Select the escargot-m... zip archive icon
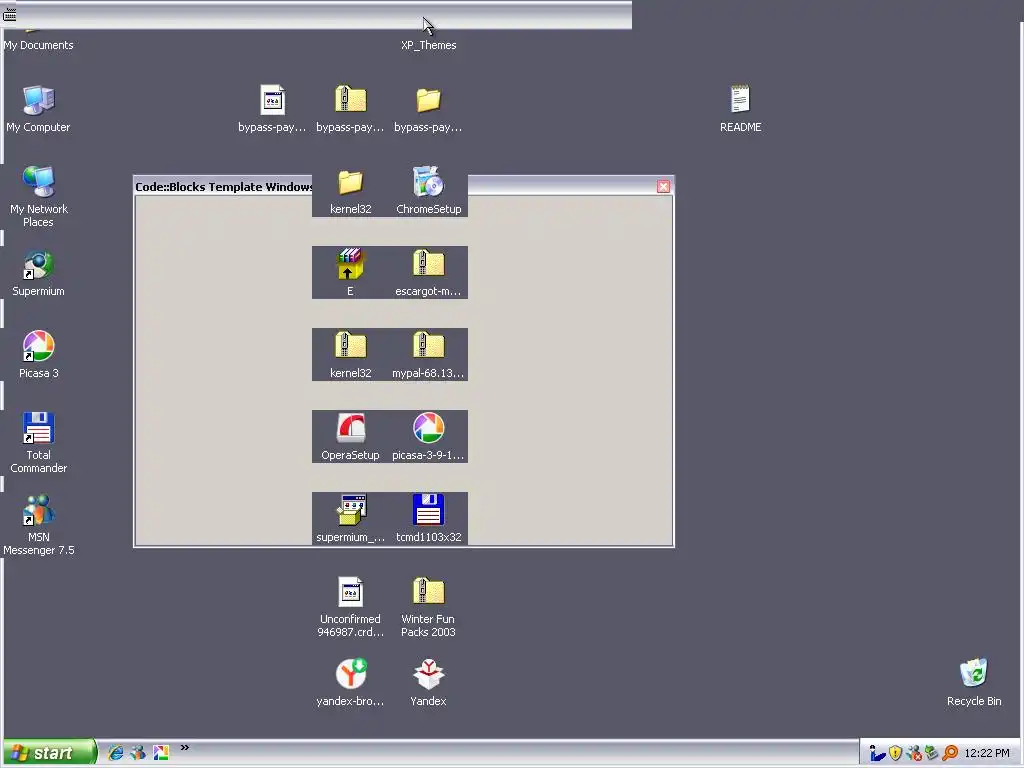Image resolution: width=1024 pixels, height=768 pixels. [428, 264]
